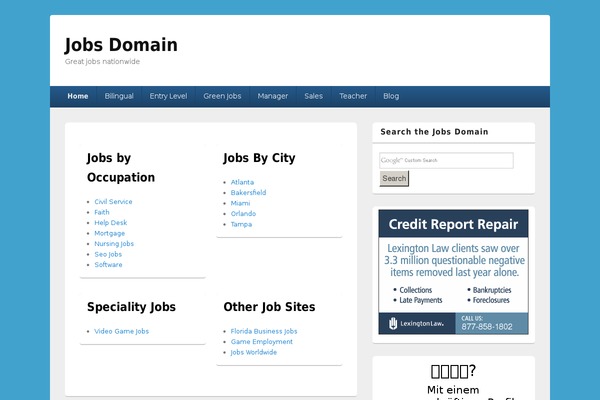View jobs in Miami
The height and width of the screenshot is (400, 600).
click(240, 203)
